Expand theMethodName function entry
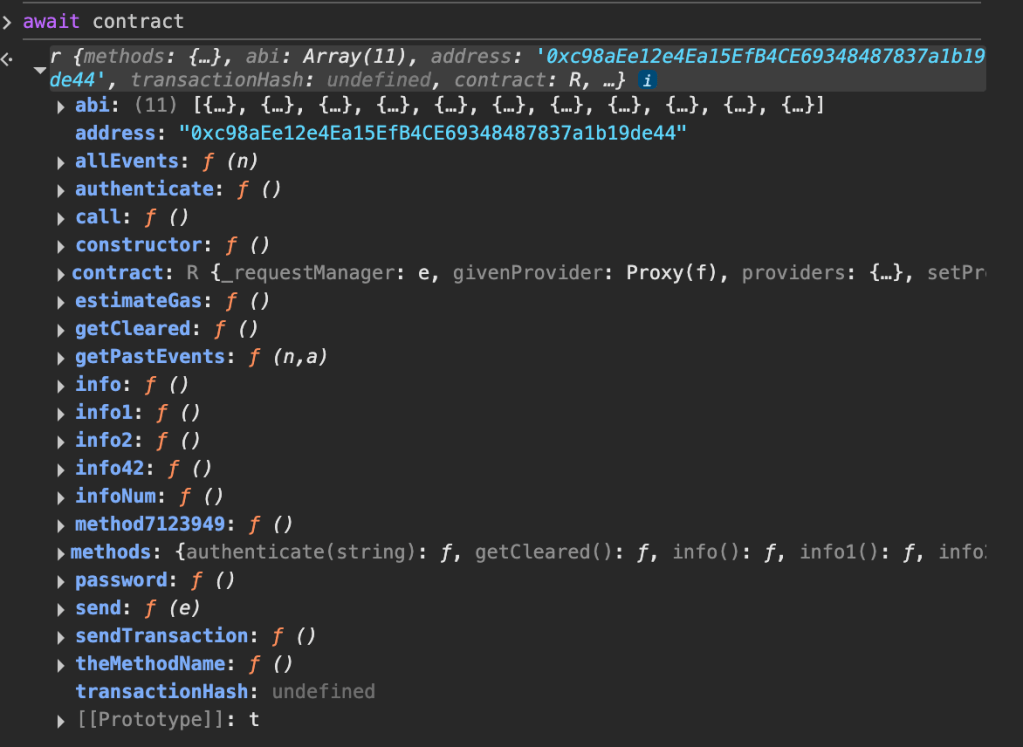Image resolution: width=1023 pixels, height=747 pixels. coord(63,665)
